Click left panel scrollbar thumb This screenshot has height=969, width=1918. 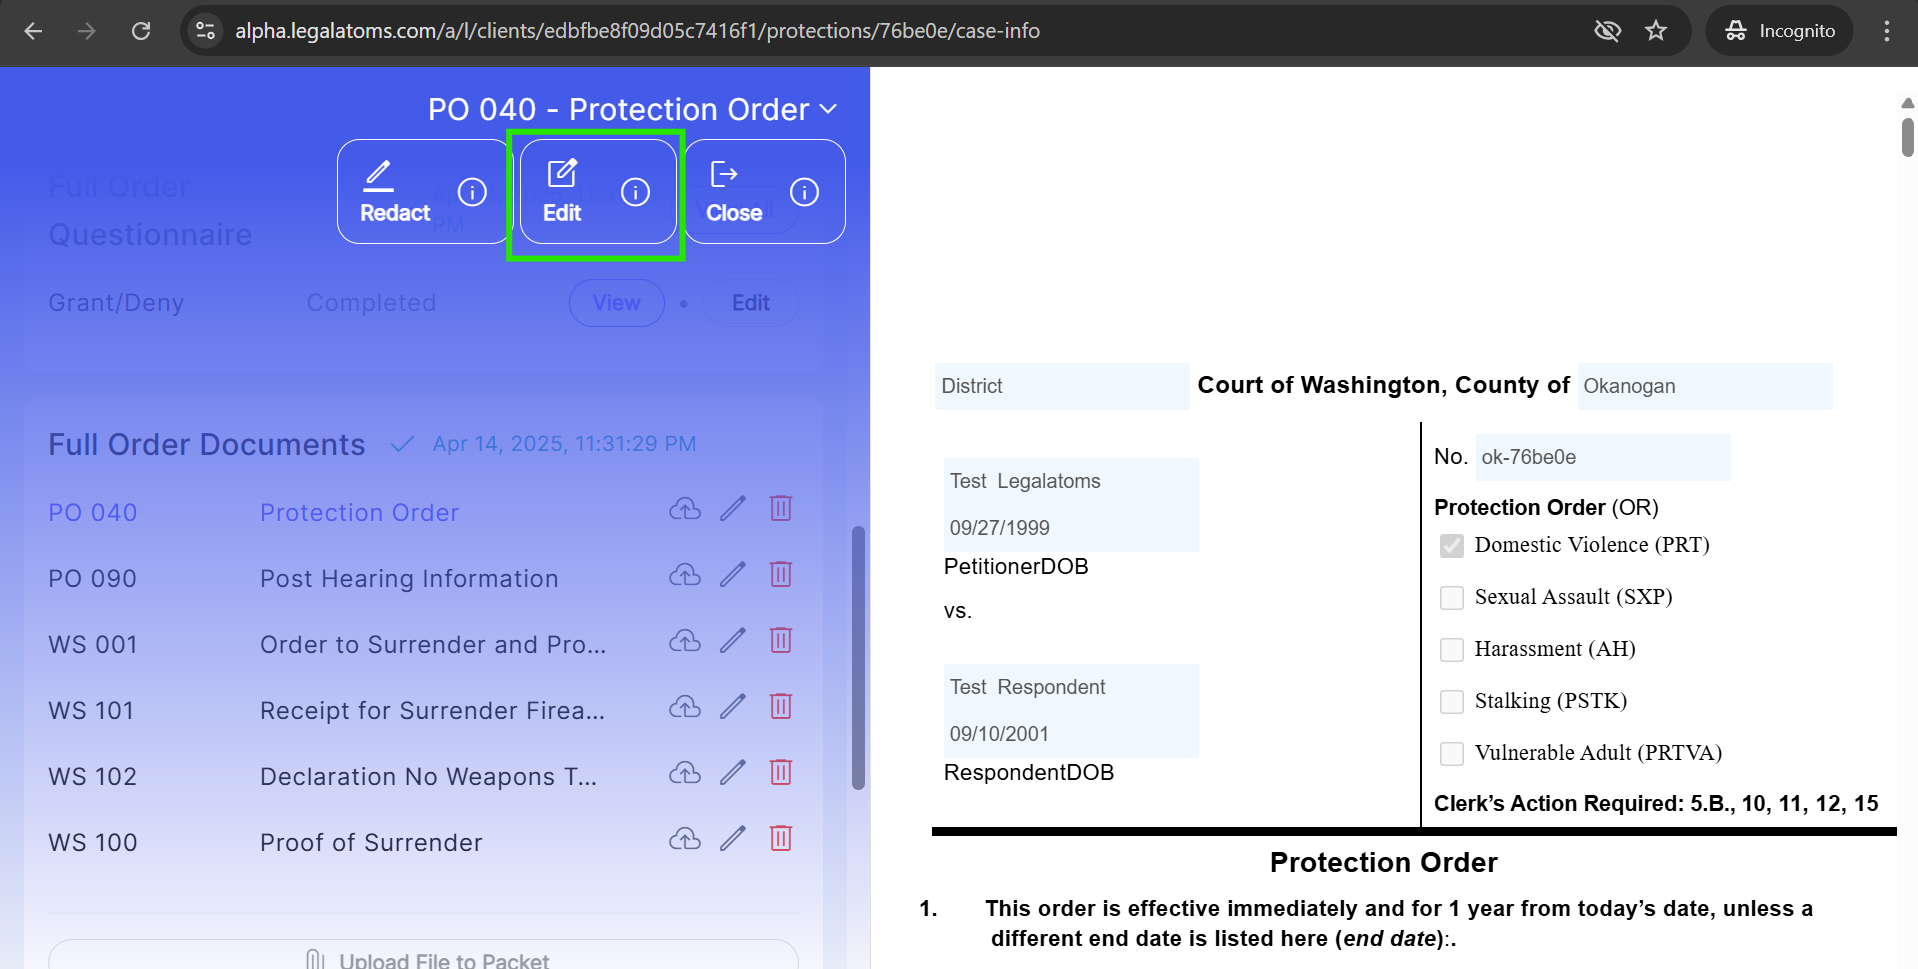(858, 657)
